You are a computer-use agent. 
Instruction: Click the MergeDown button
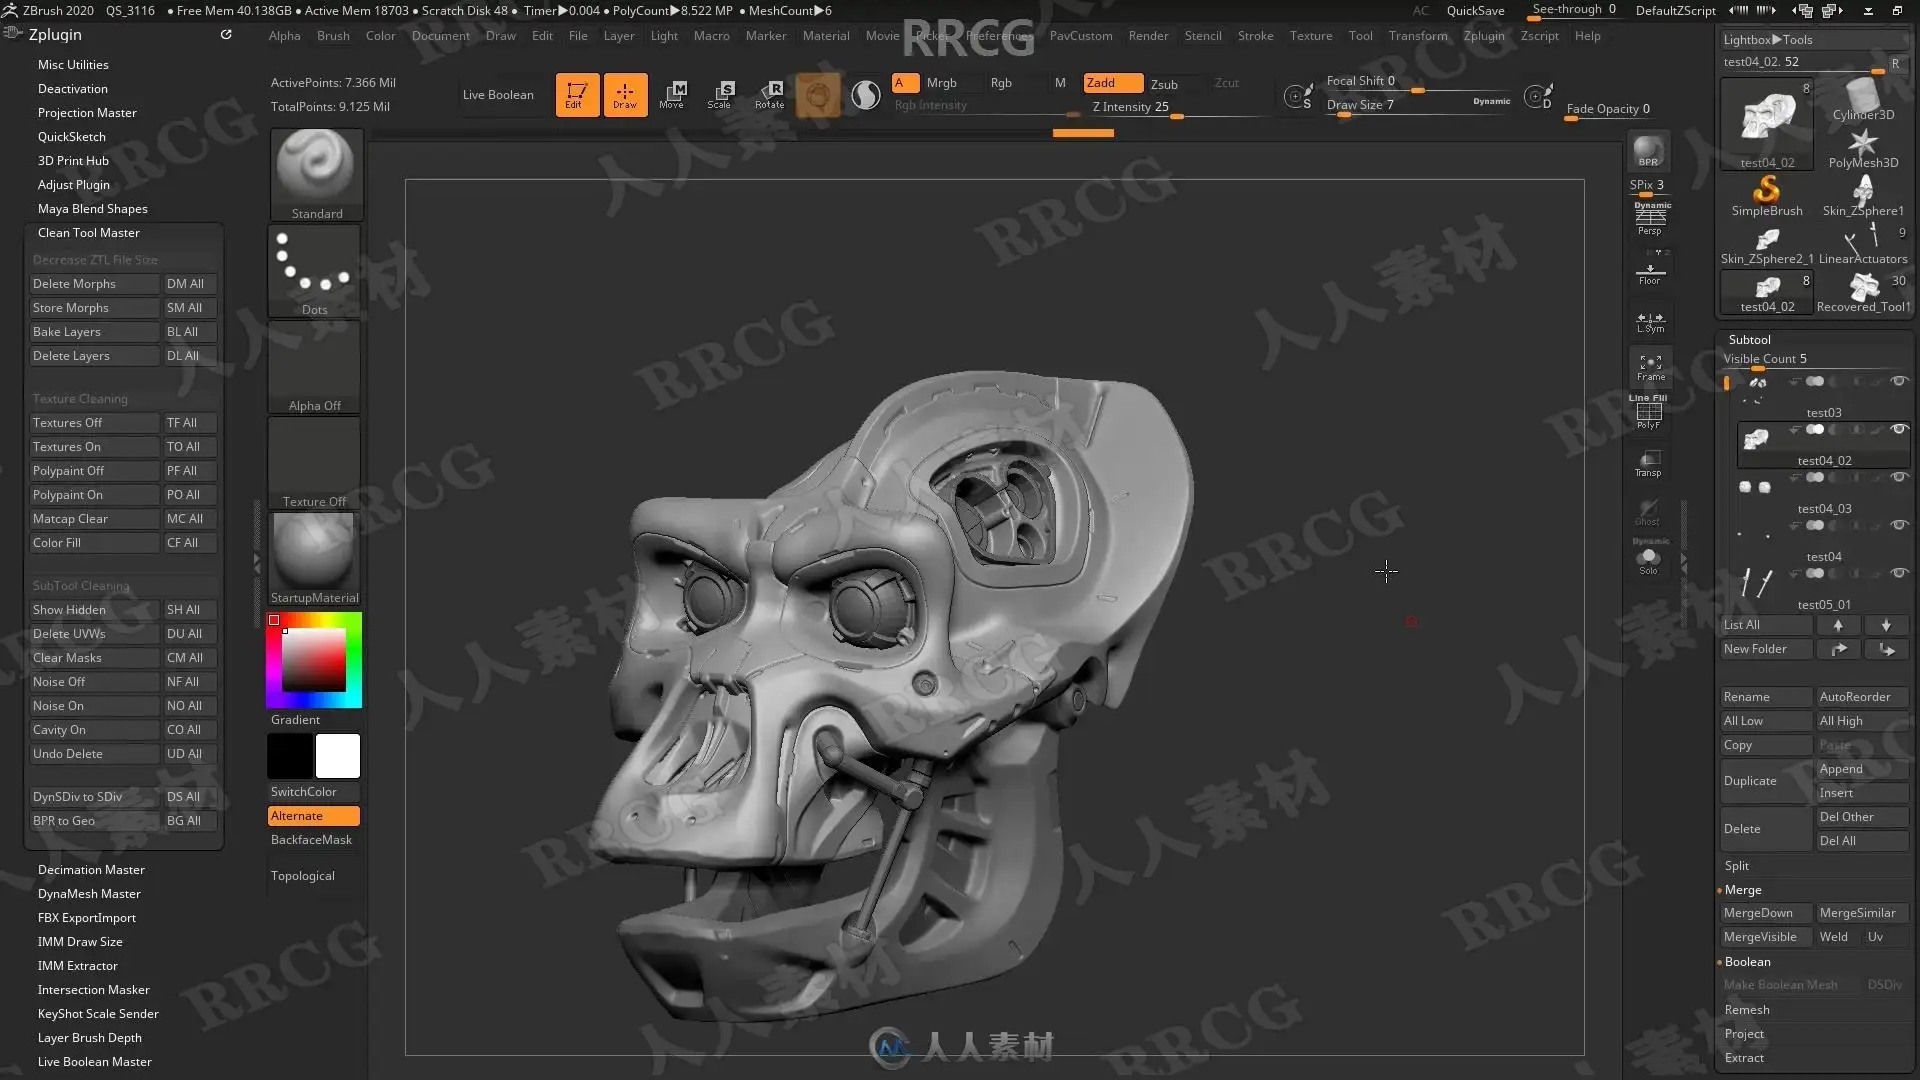(x=1758, y=912)
